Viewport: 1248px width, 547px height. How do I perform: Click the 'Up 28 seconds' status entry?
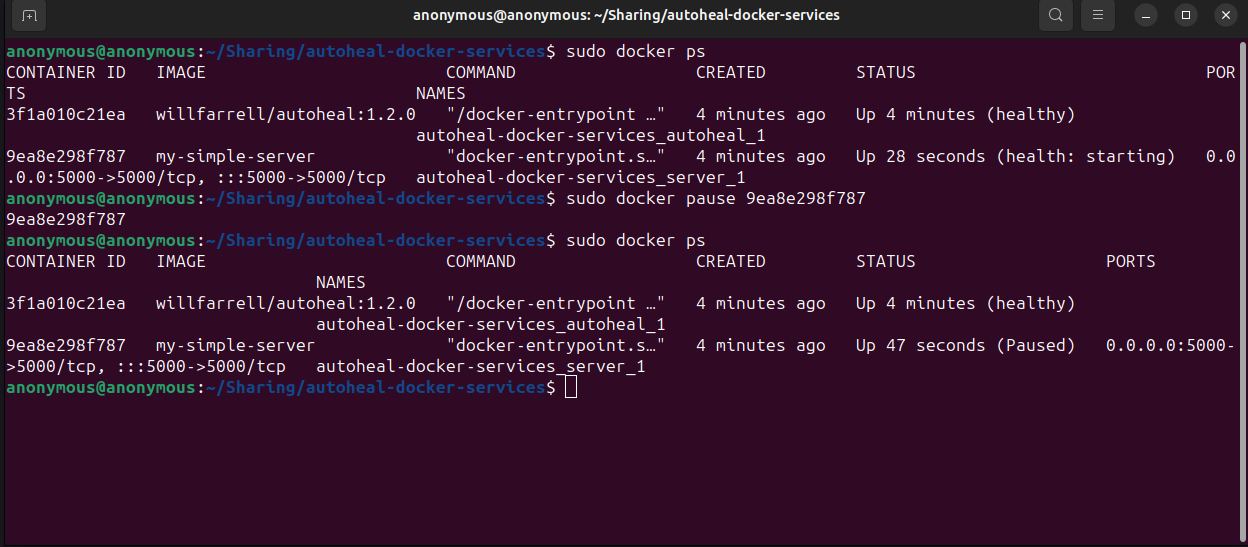[920, 157]
